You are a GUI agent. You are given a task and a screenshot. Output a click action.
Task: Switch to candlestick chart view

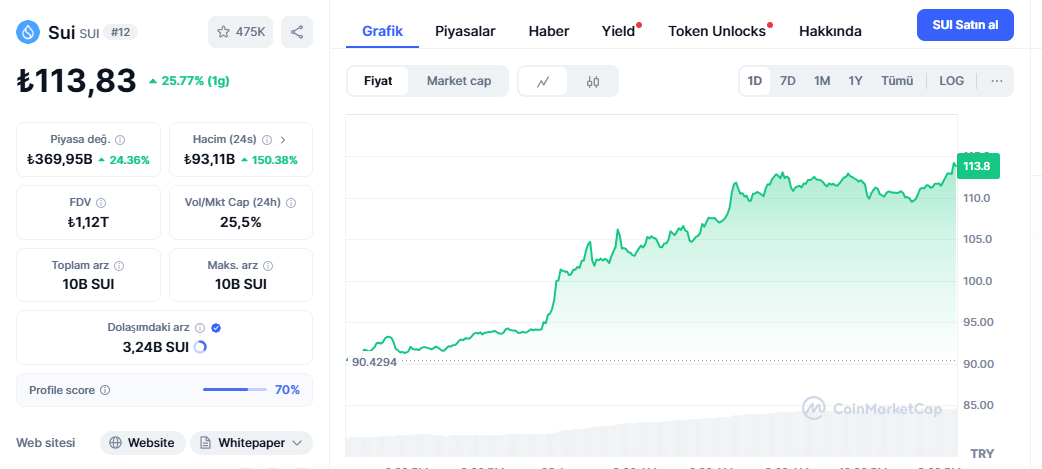coord(593,82)
